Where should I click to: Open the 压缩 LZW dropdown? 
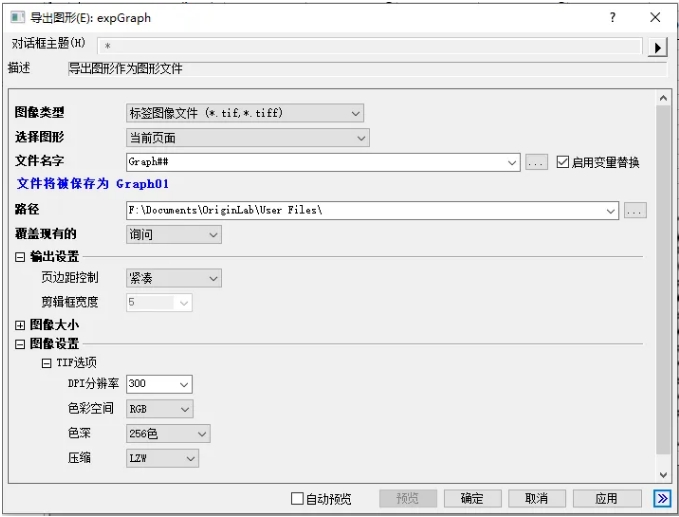[162, 459]
